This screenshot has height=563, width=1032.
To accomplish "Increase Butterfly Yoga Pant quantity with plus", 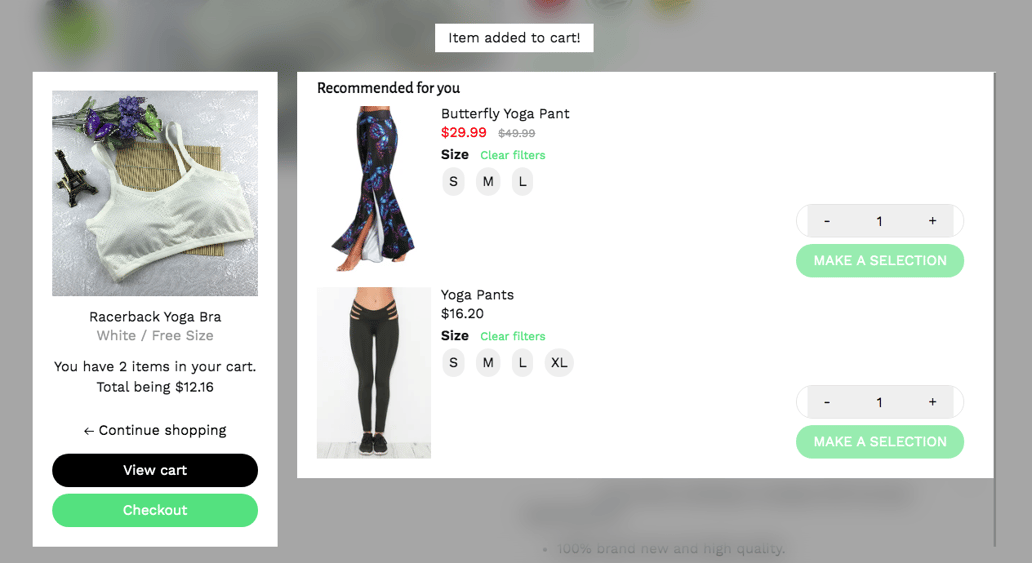I will (x=933, y=221).
